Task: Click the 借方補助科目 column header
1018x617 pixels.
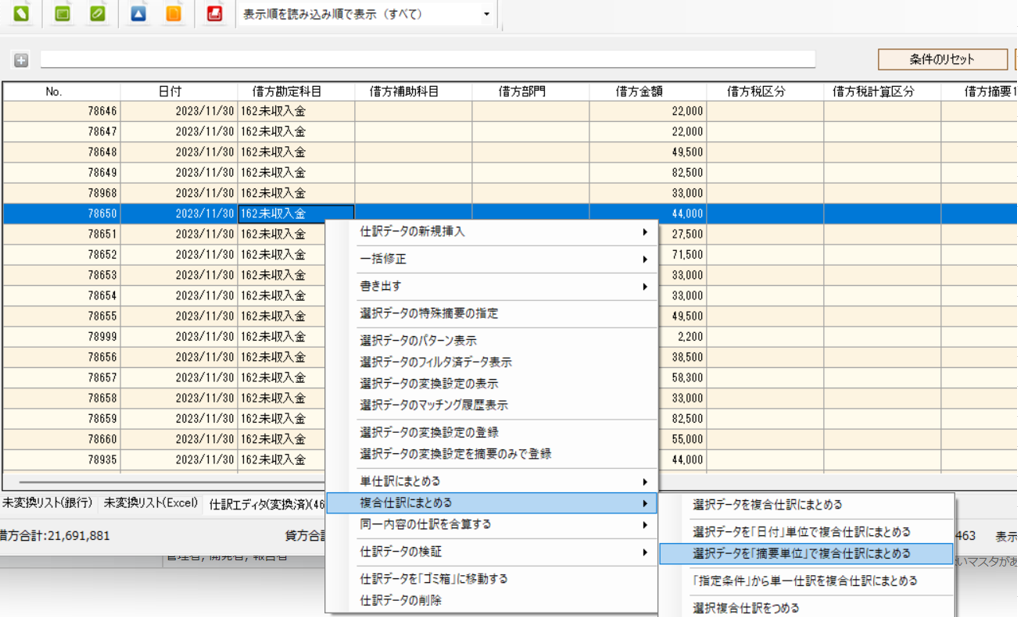Action: [414, 92]
